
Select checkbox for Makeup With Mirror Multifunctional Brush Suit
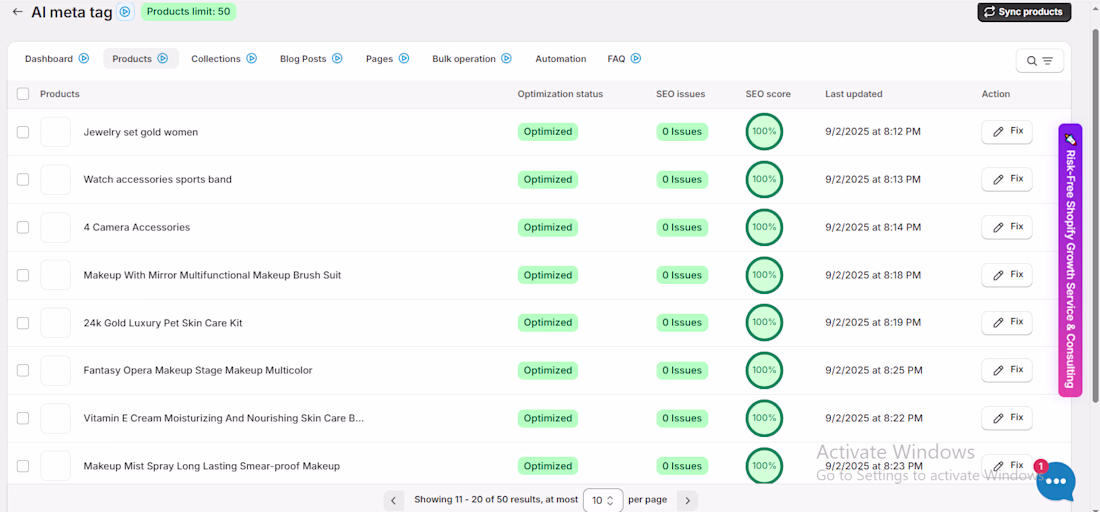(23, 275)
